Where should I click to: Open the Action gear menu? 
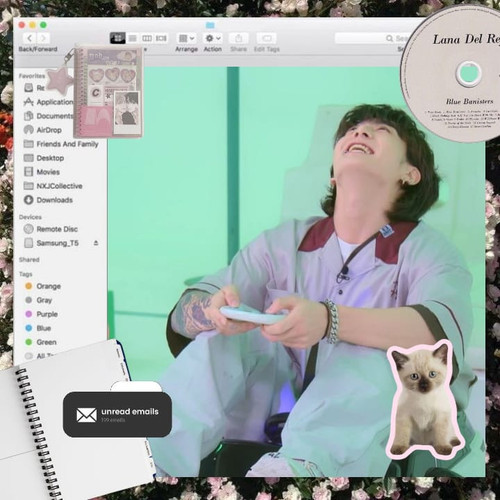[213, 38]
